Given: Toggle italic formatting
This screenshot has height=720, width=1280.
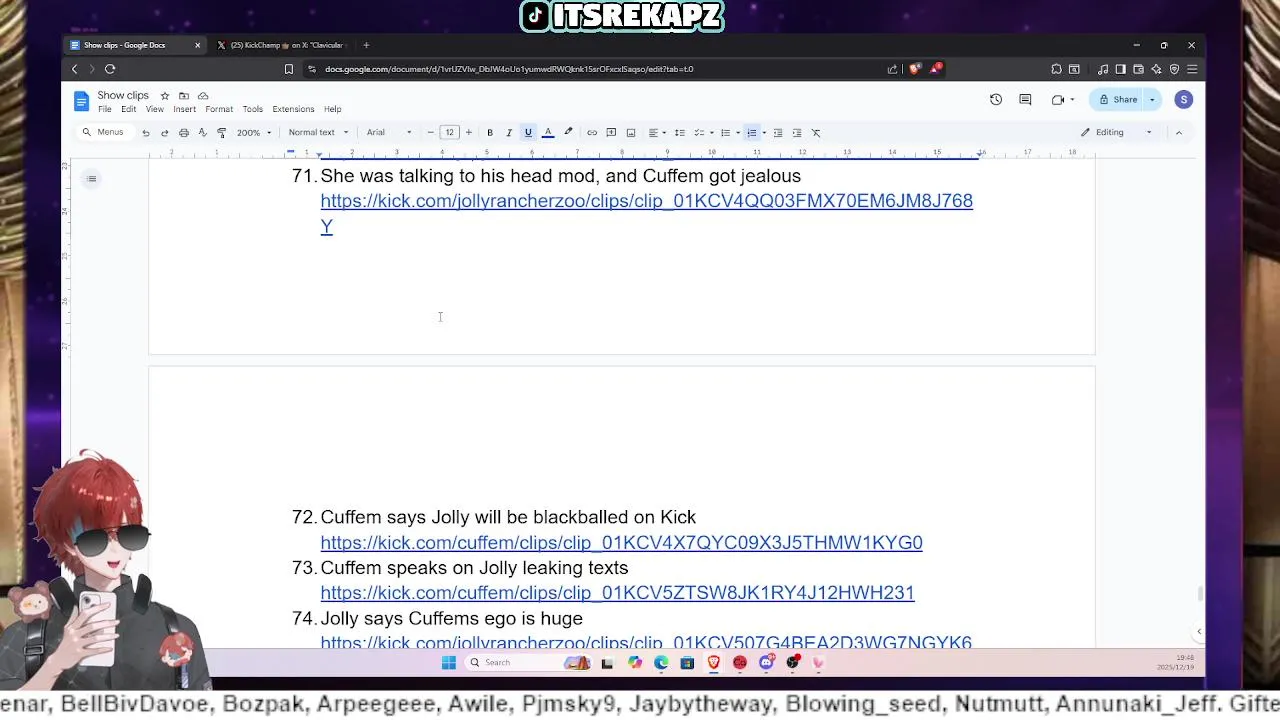Looking at the screenshot, I should pyautogui.click(x=509, y=133).
